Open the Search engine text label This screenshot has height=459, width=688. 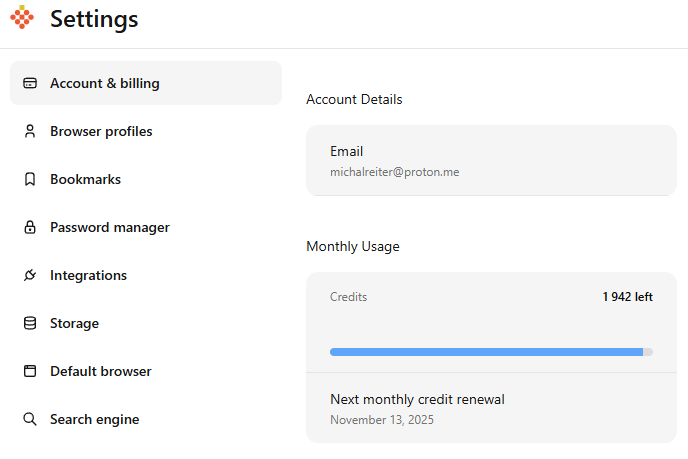point(94,419)
